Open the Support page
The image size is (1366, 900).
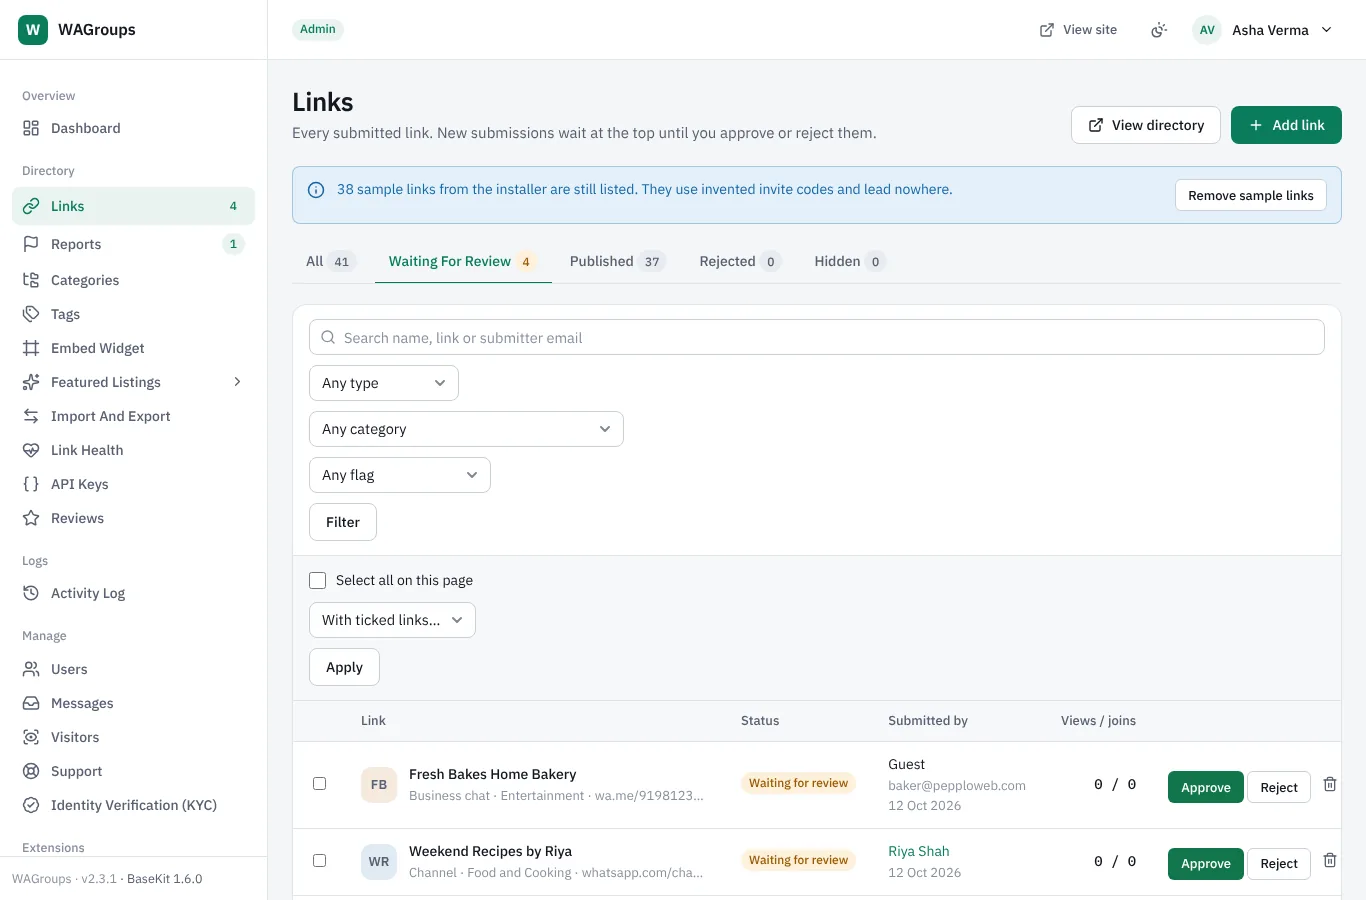(x=133, y=771)
